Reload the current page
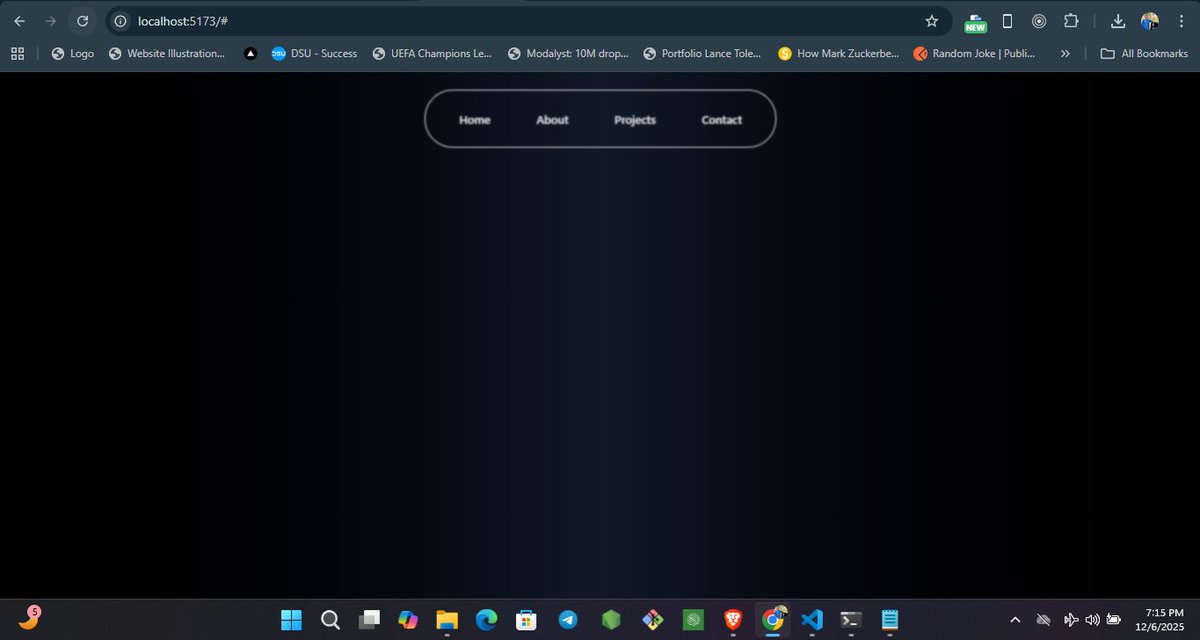 (82, 20)
